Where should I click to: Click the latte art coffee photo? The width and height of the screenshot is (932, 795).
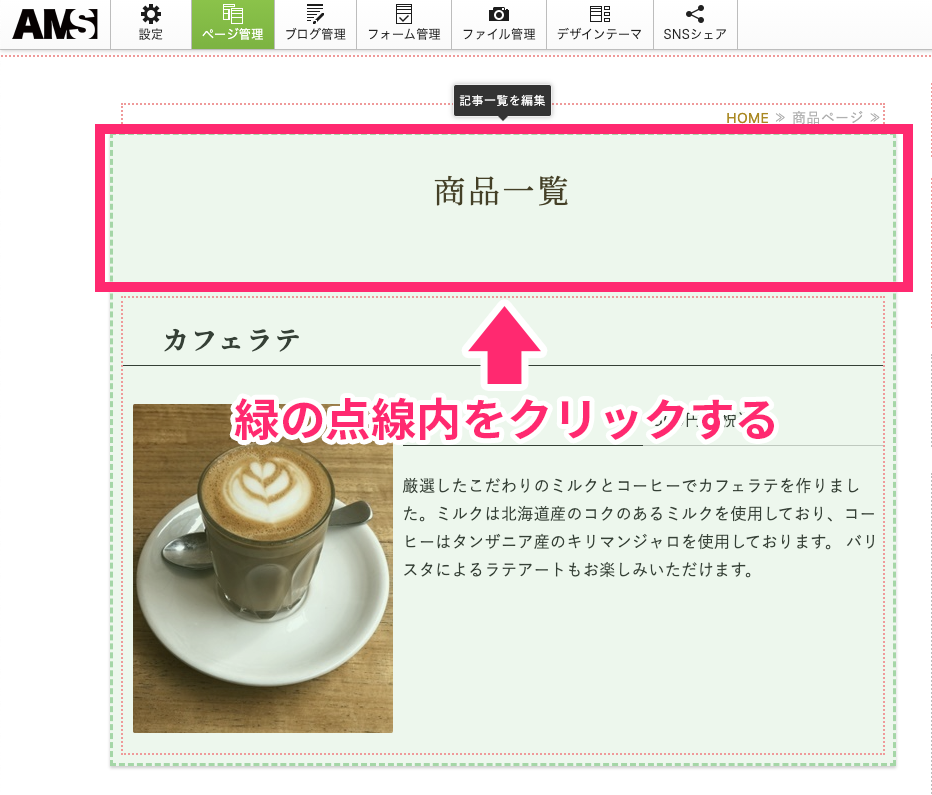262,568
